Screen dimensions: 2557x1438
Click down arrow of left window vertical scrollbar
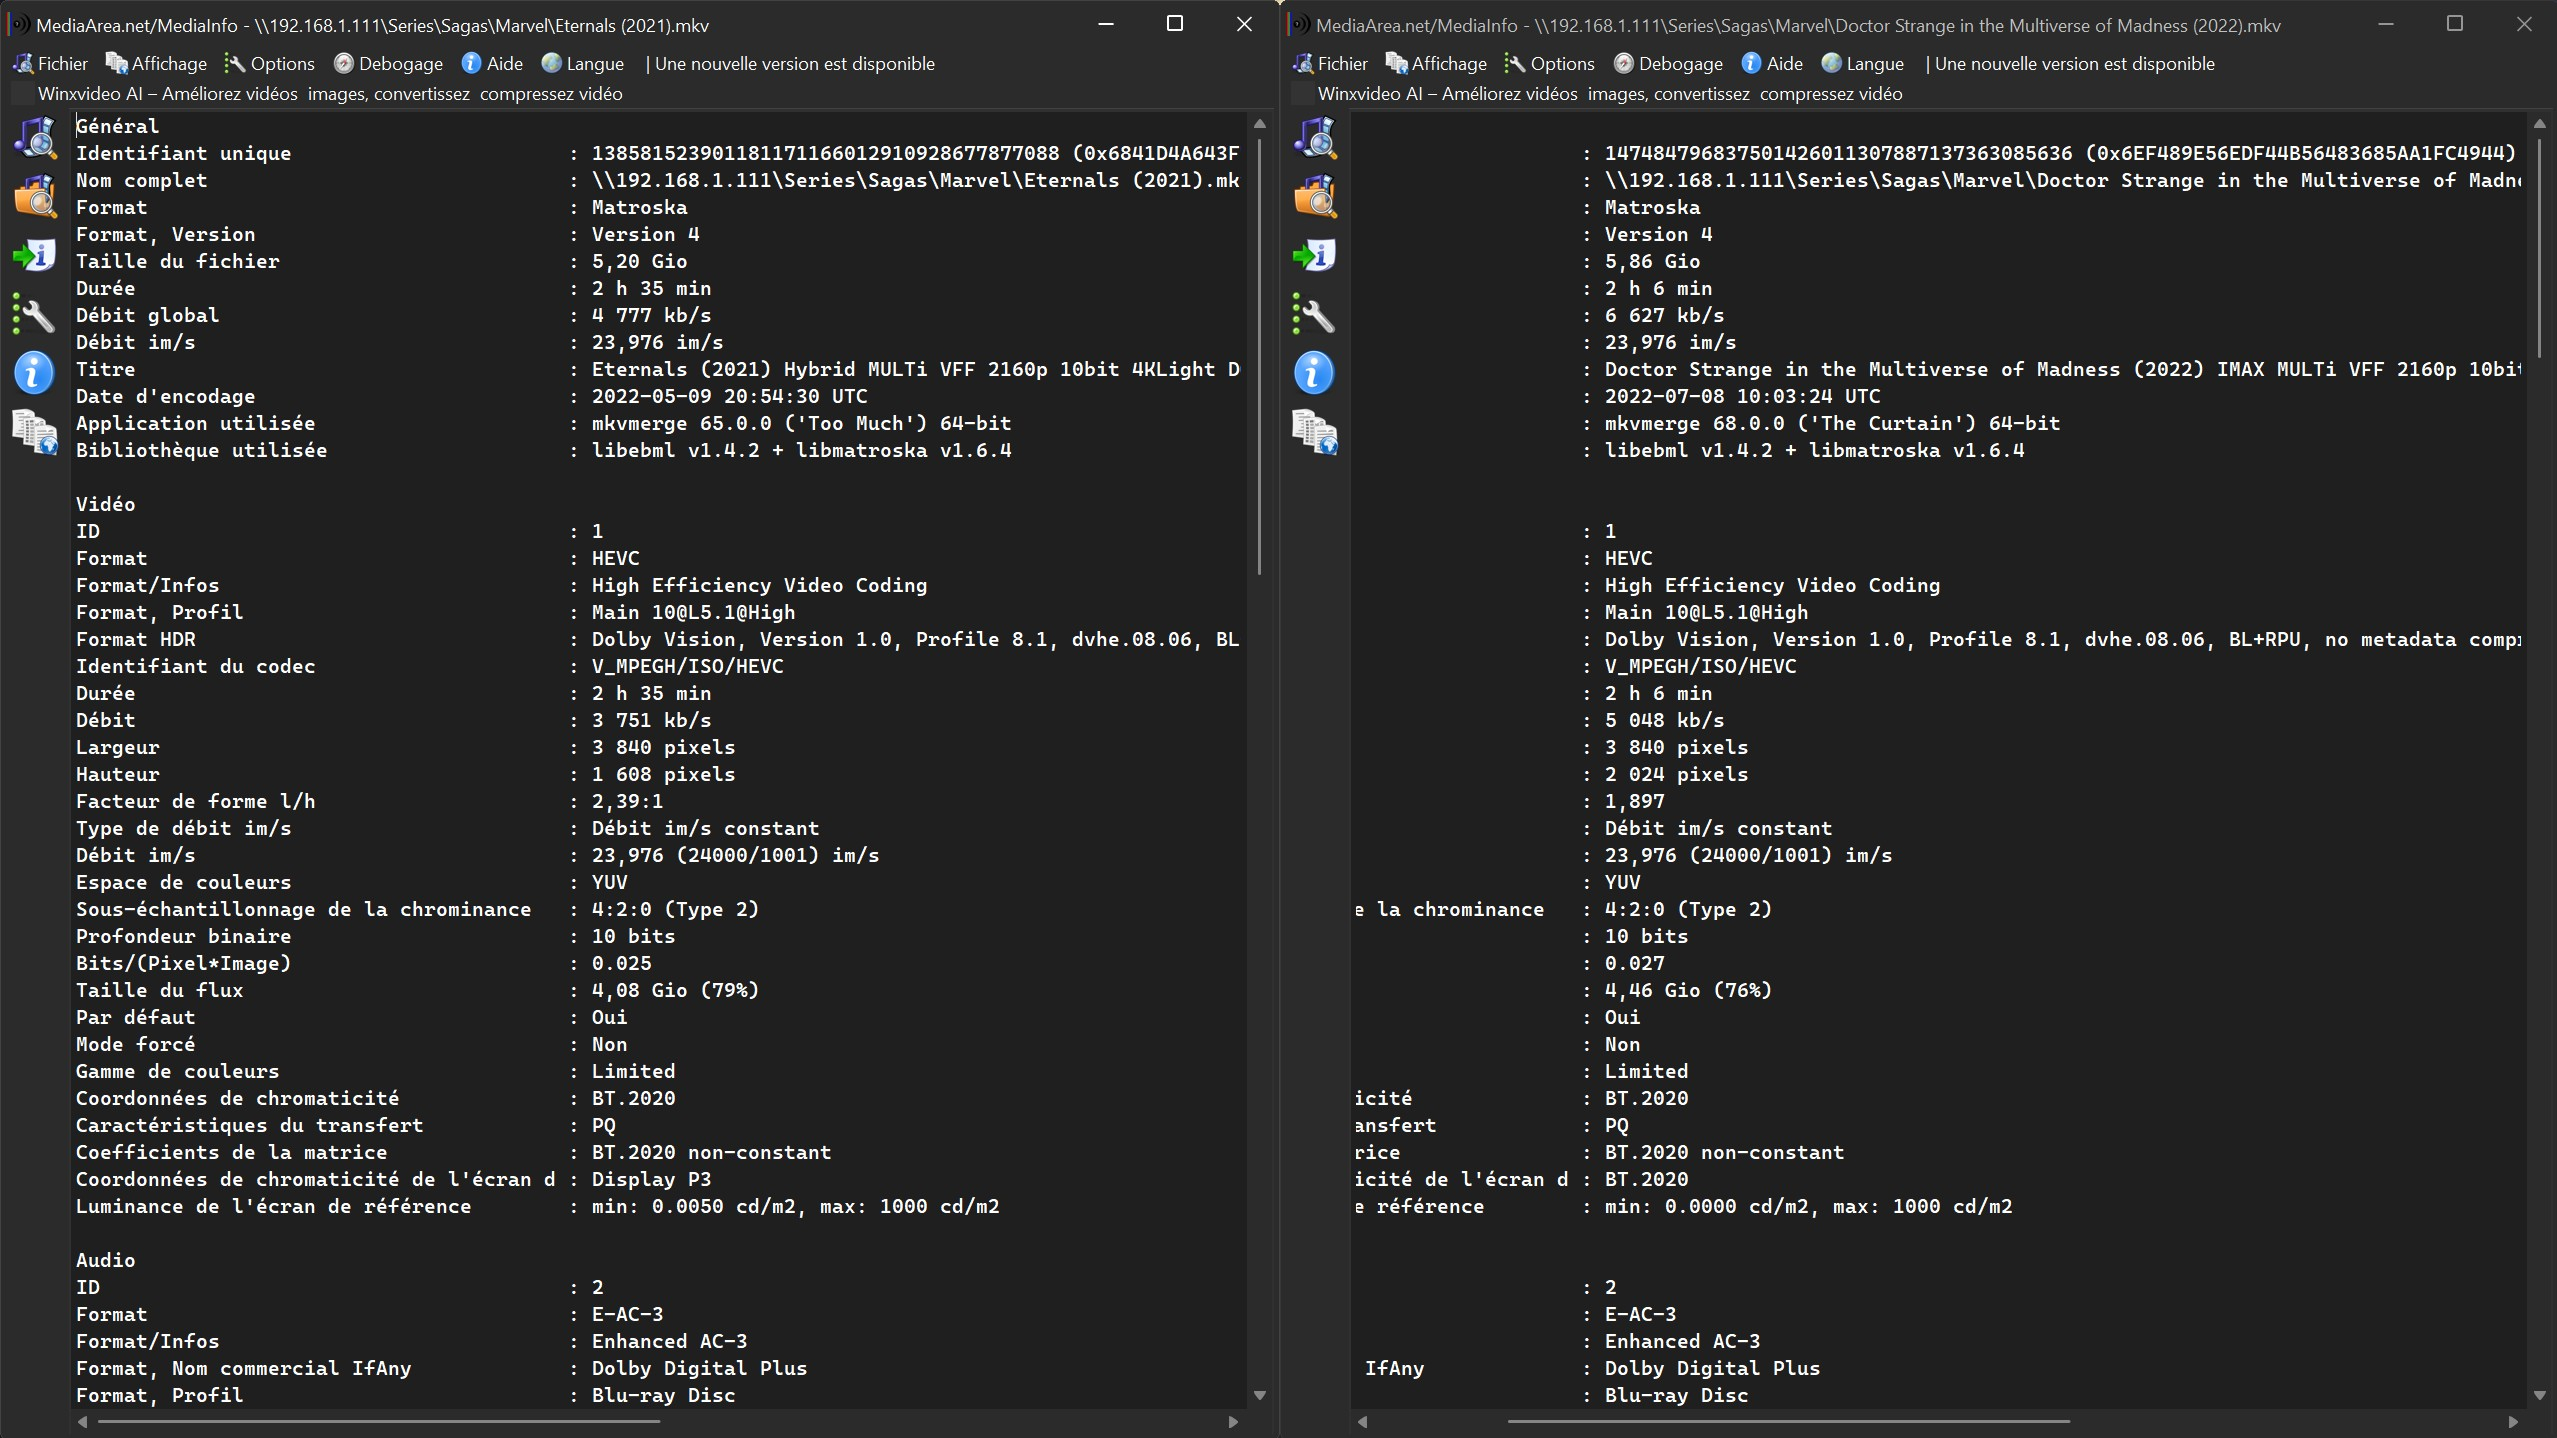tap(1260, 1395)
